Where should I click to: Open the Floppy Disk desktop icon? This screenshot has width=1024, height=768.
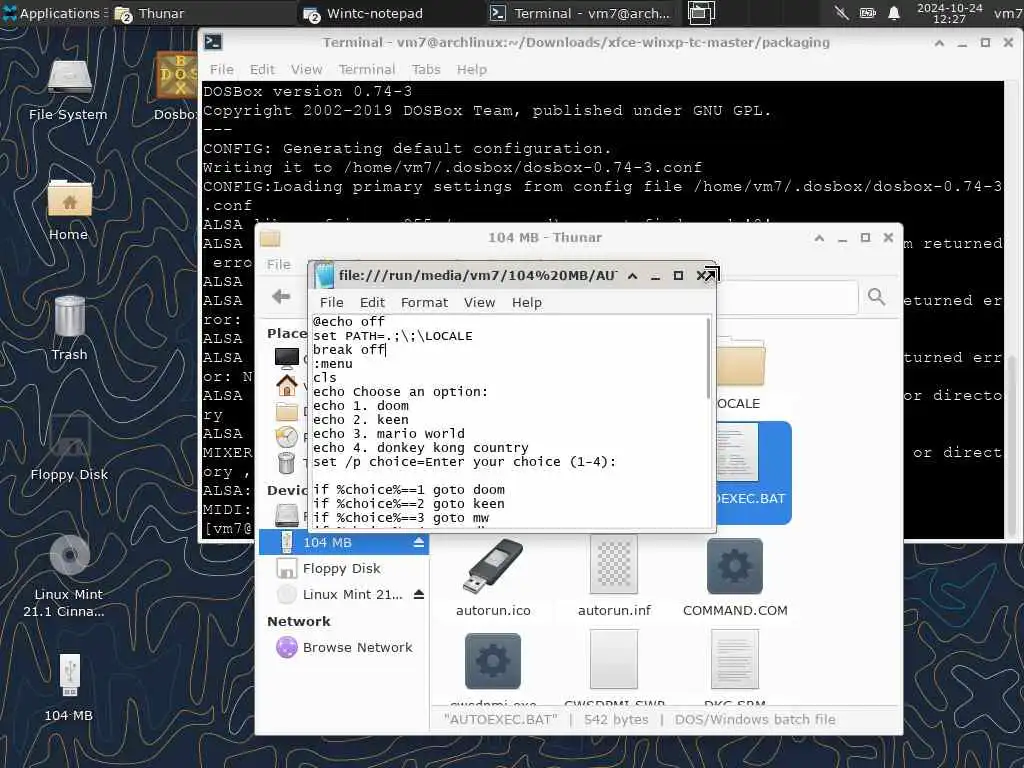[69, 449]
